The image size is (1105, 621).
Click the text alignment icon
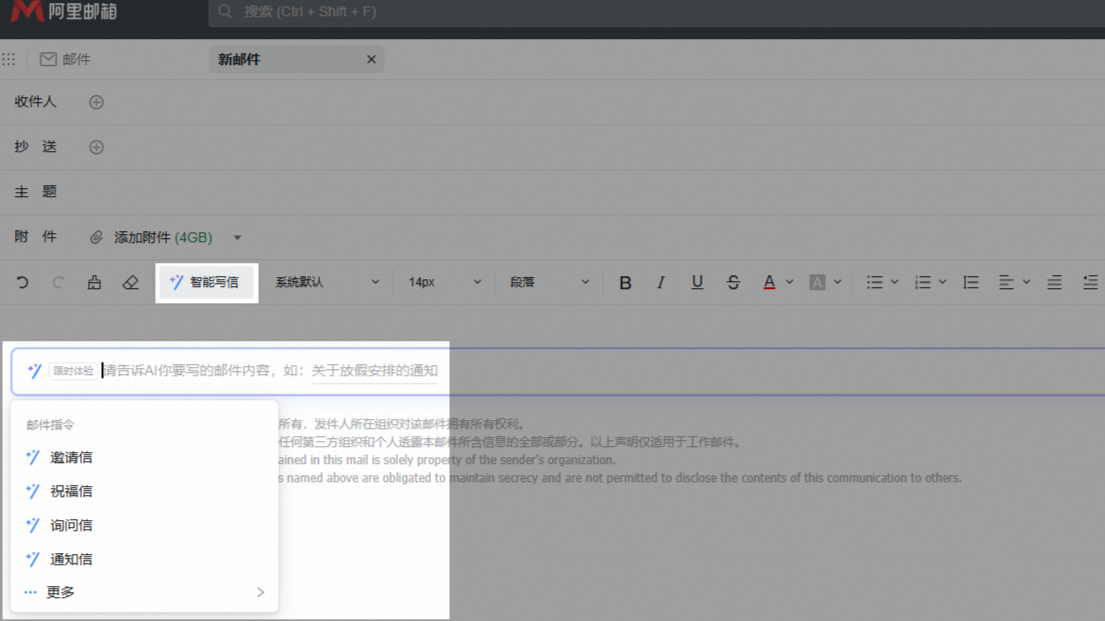coord(1006,282)
